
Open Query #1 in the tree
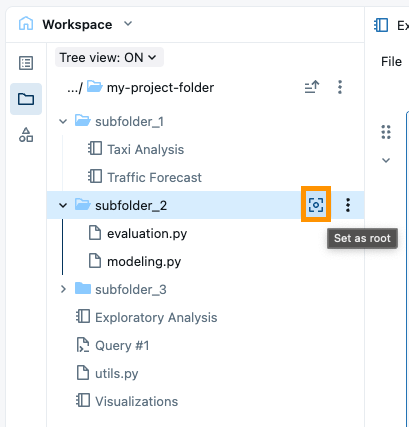(122, 346)
